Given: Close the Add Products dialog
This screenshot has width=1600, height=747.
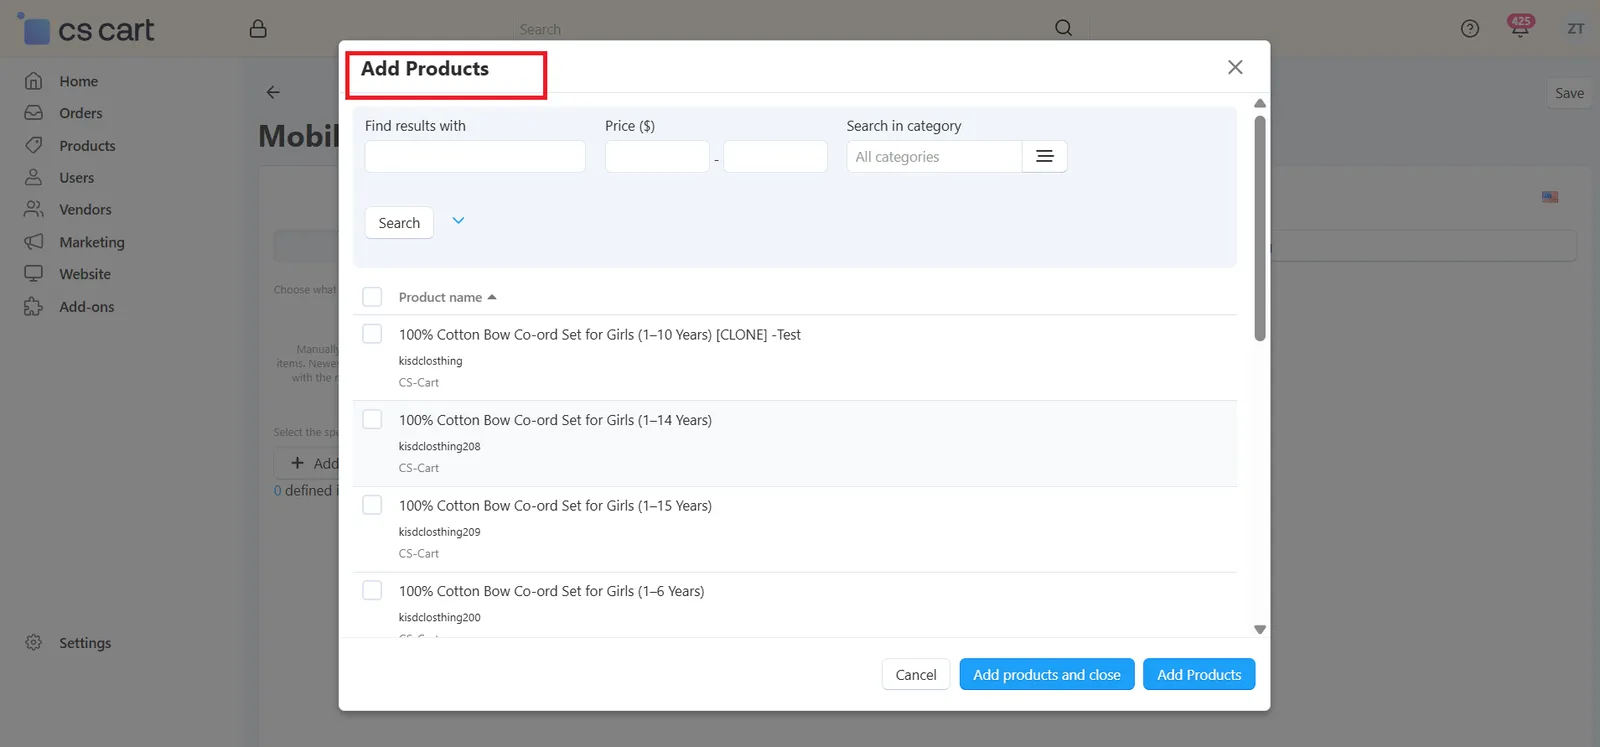Looking at the screenshot, I should tap(1235, 67).
